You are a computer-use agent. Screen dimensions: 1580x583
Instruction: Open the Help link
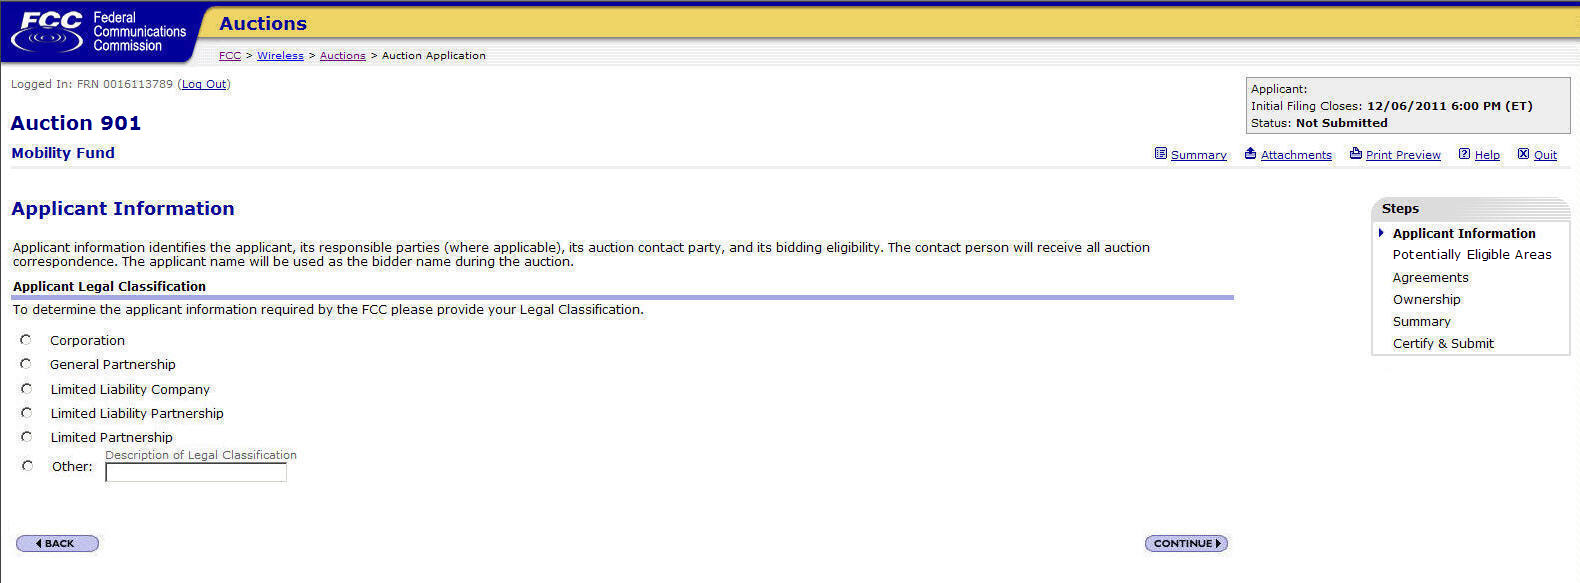point(1487,155)
